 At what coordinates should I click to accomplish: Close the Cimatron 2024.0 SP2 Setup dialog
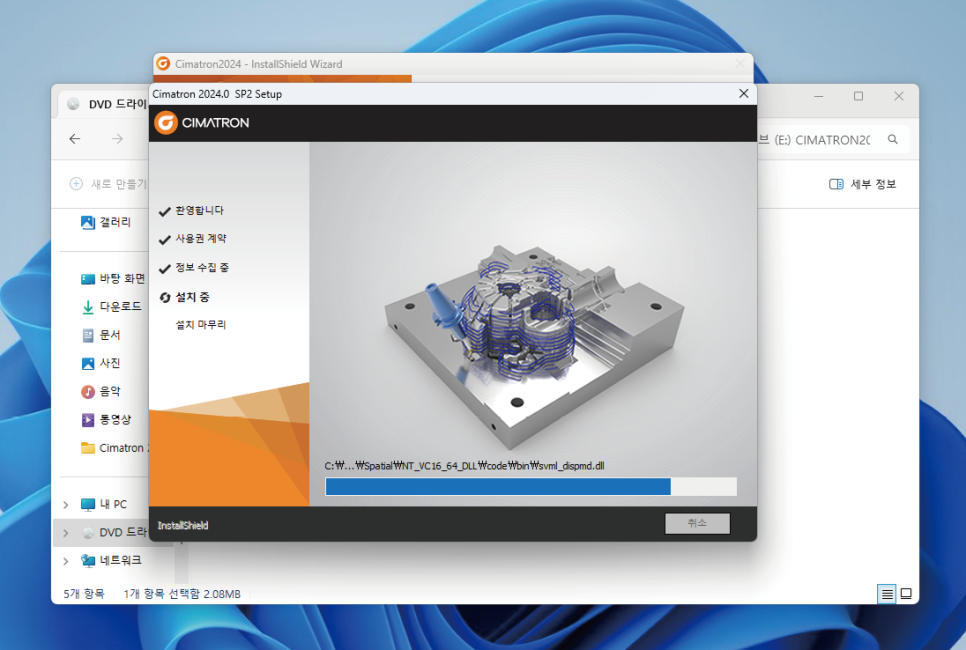(x=744, y=94)
